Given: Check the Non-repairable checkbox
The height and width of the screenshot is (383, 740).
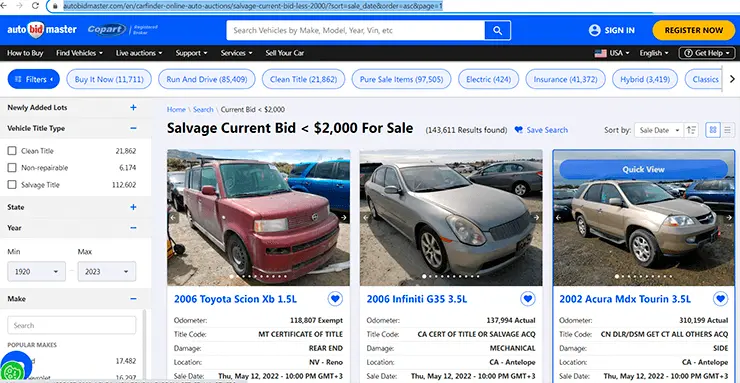Looking at the screenshot, I should pyautogui.click(x=12, y=168).
